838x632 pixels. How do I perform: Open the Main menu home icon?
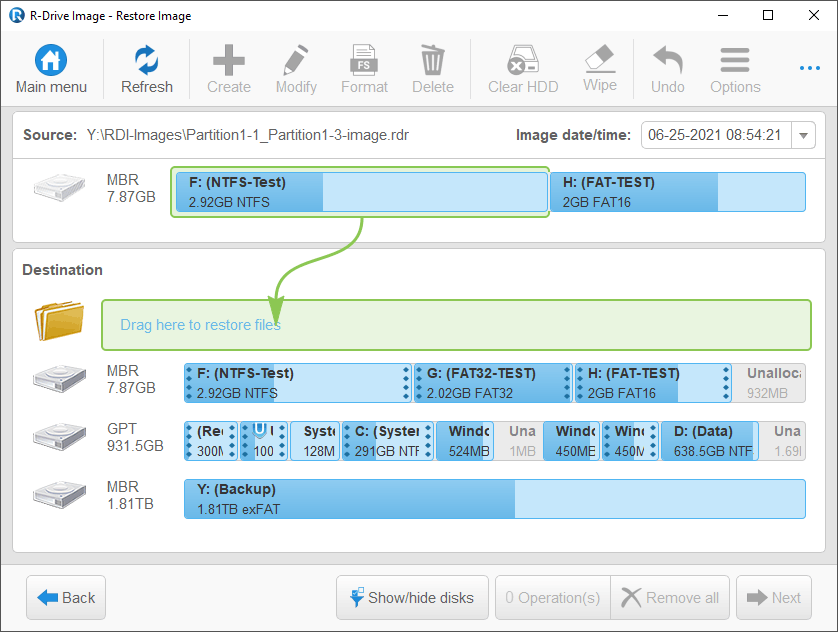(51, 61)
